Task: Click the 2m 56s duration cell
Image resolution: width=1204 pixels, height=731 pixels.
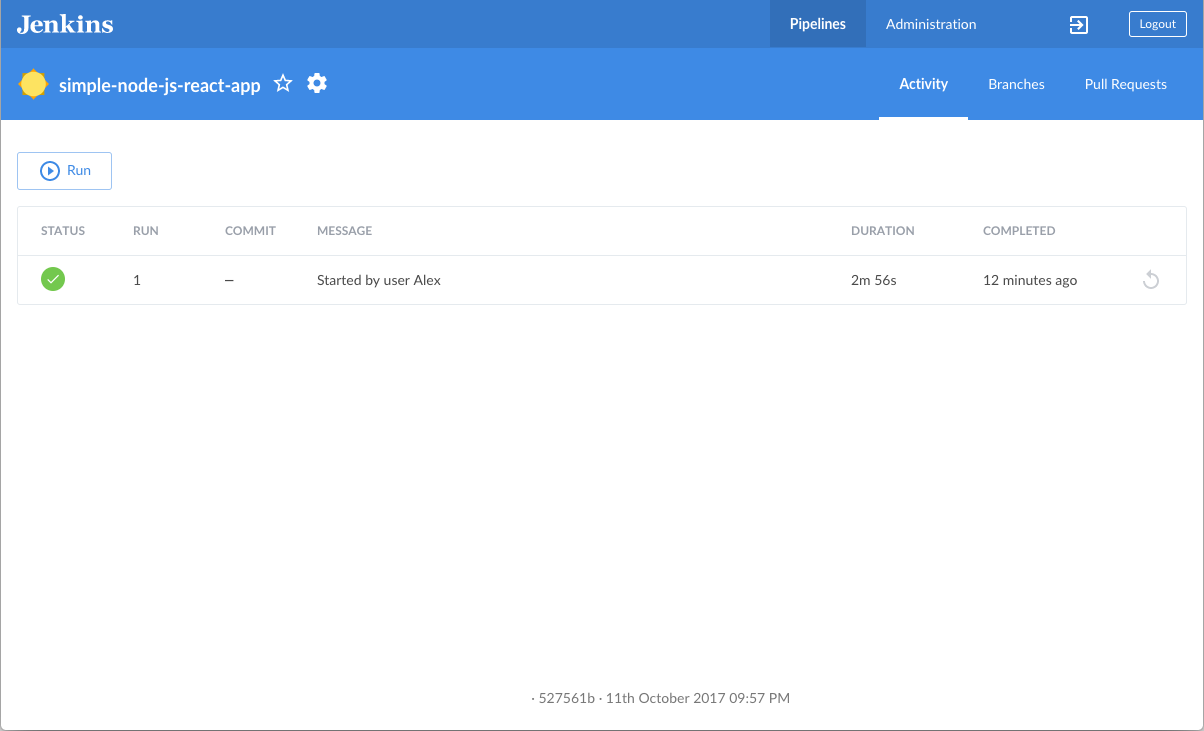Action: (873, 280)
